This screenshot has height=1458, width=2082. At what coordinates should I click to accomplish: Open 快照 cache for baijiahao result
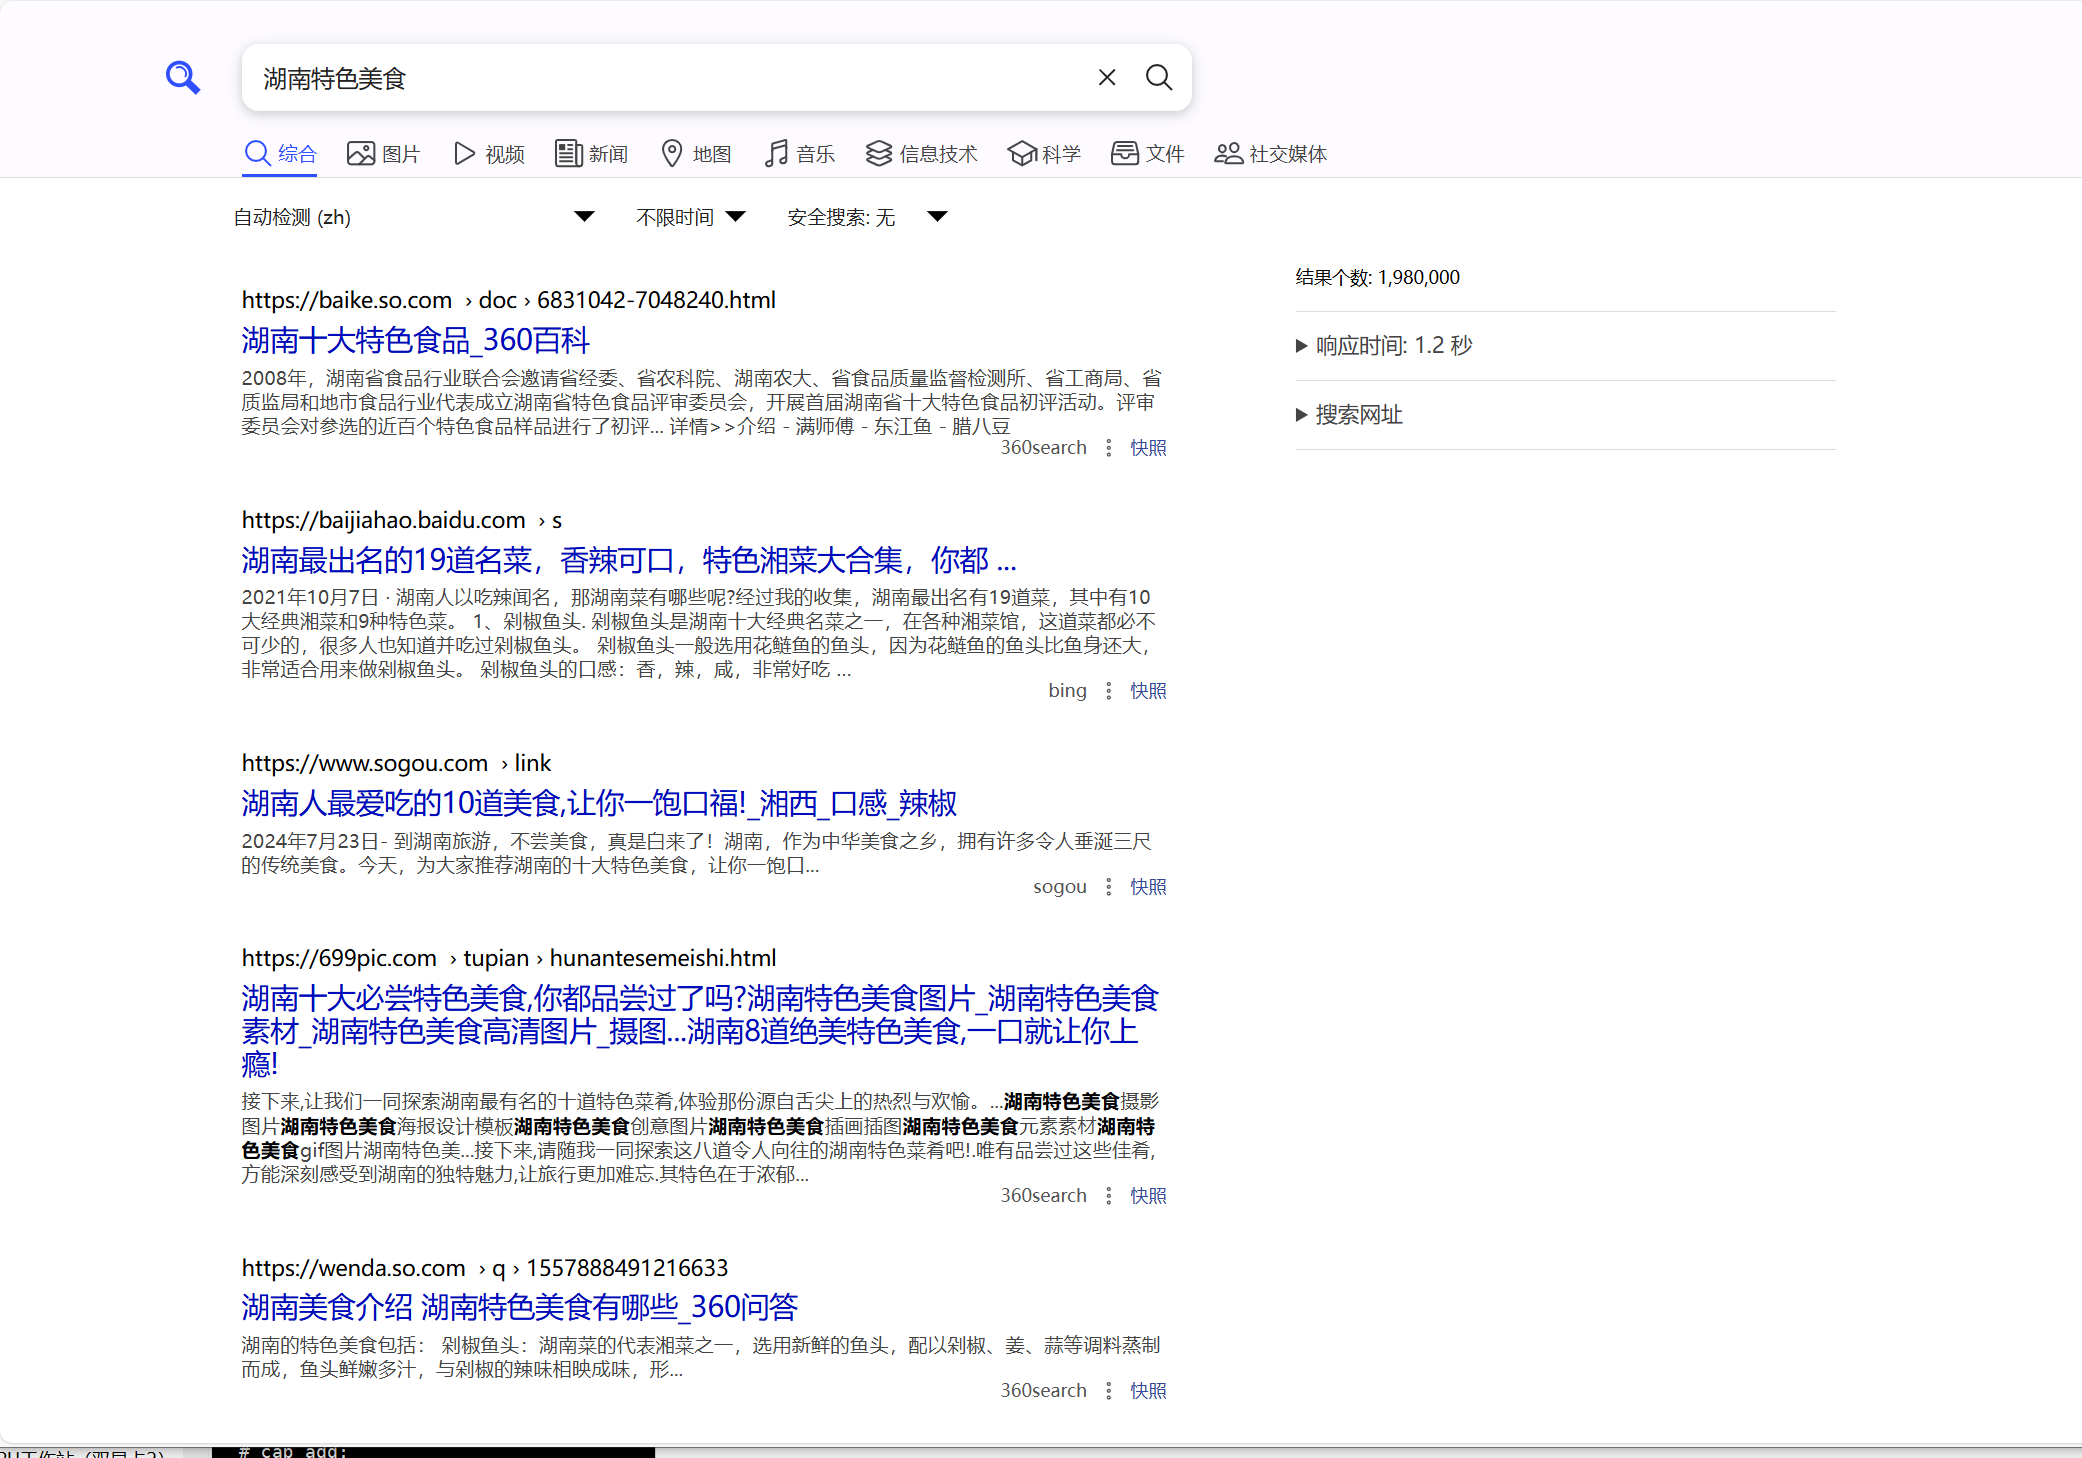[1148, 691]
